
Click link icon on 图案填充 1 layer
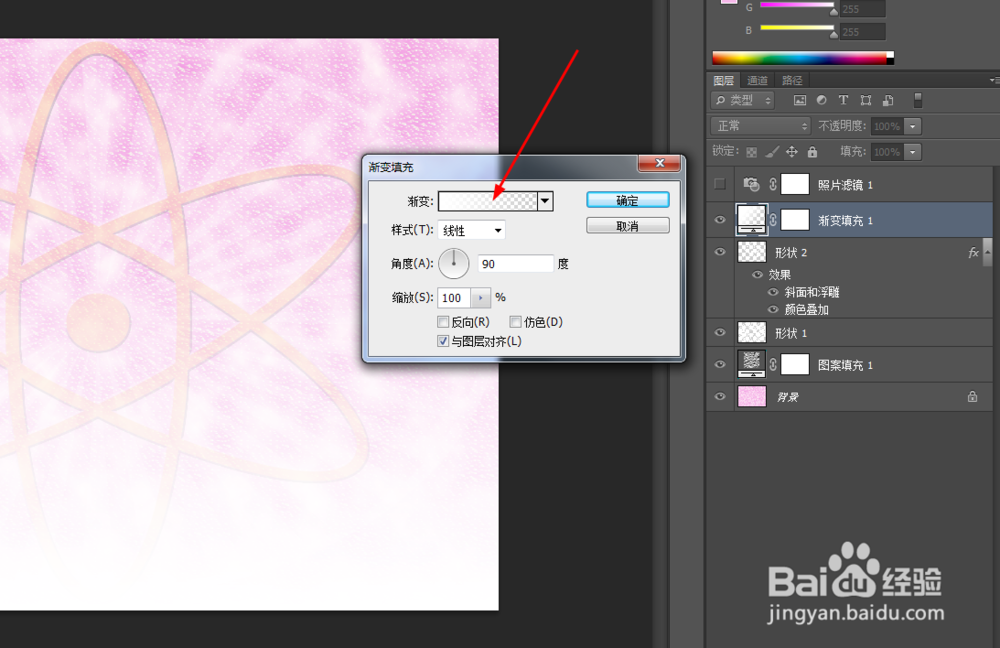[773, 364]
